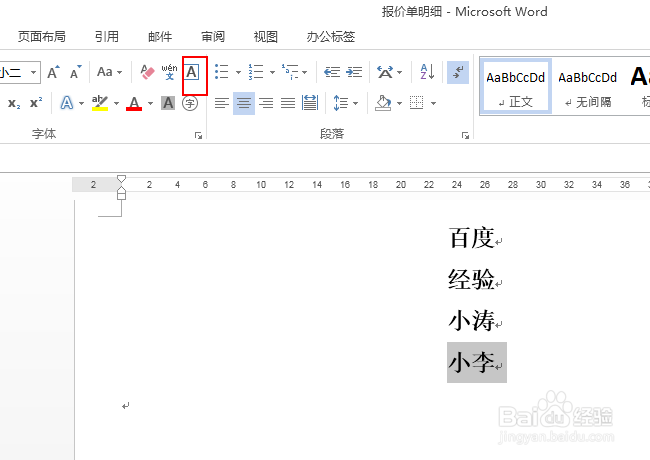Click the Bullets list icon
The image size is (650, 460).
coord(222,72)
